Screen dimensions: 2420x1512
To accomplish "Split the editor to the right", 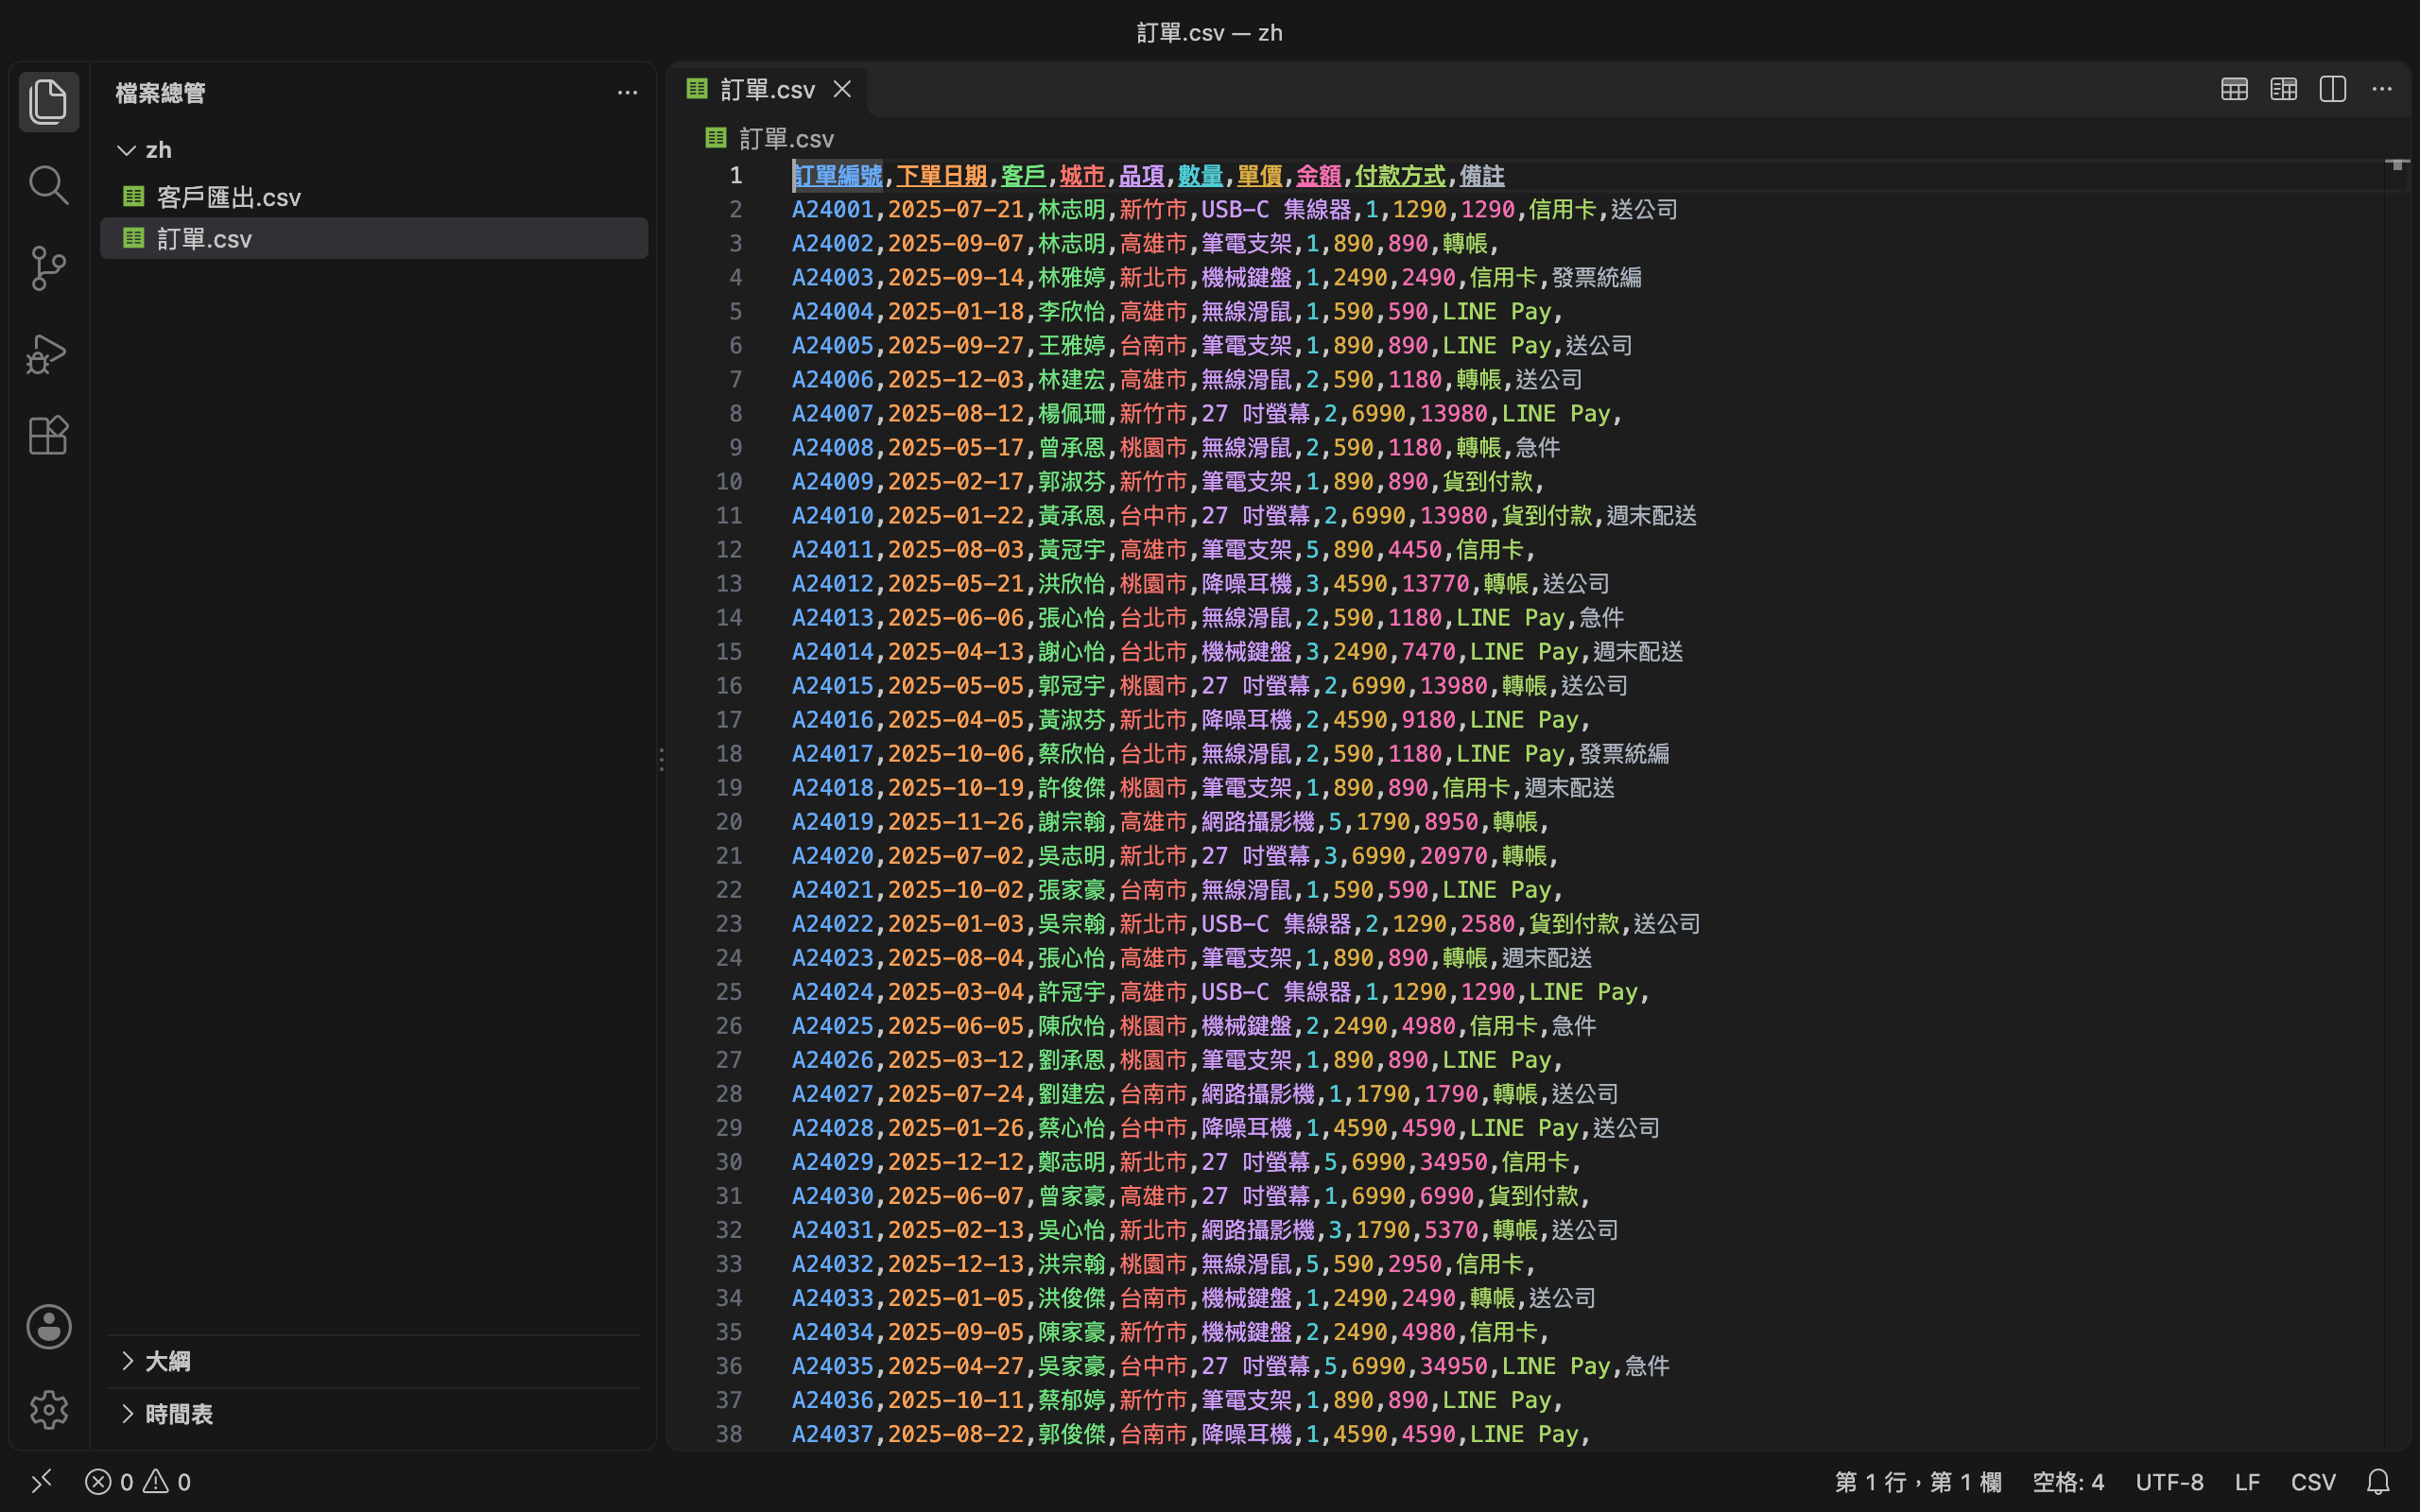I will pos(2332,89).
